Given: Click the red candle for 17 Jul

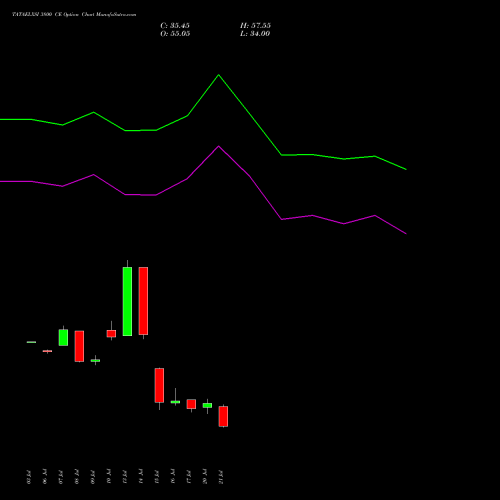Looking at the screenshot, I should [x=191, y=404].
